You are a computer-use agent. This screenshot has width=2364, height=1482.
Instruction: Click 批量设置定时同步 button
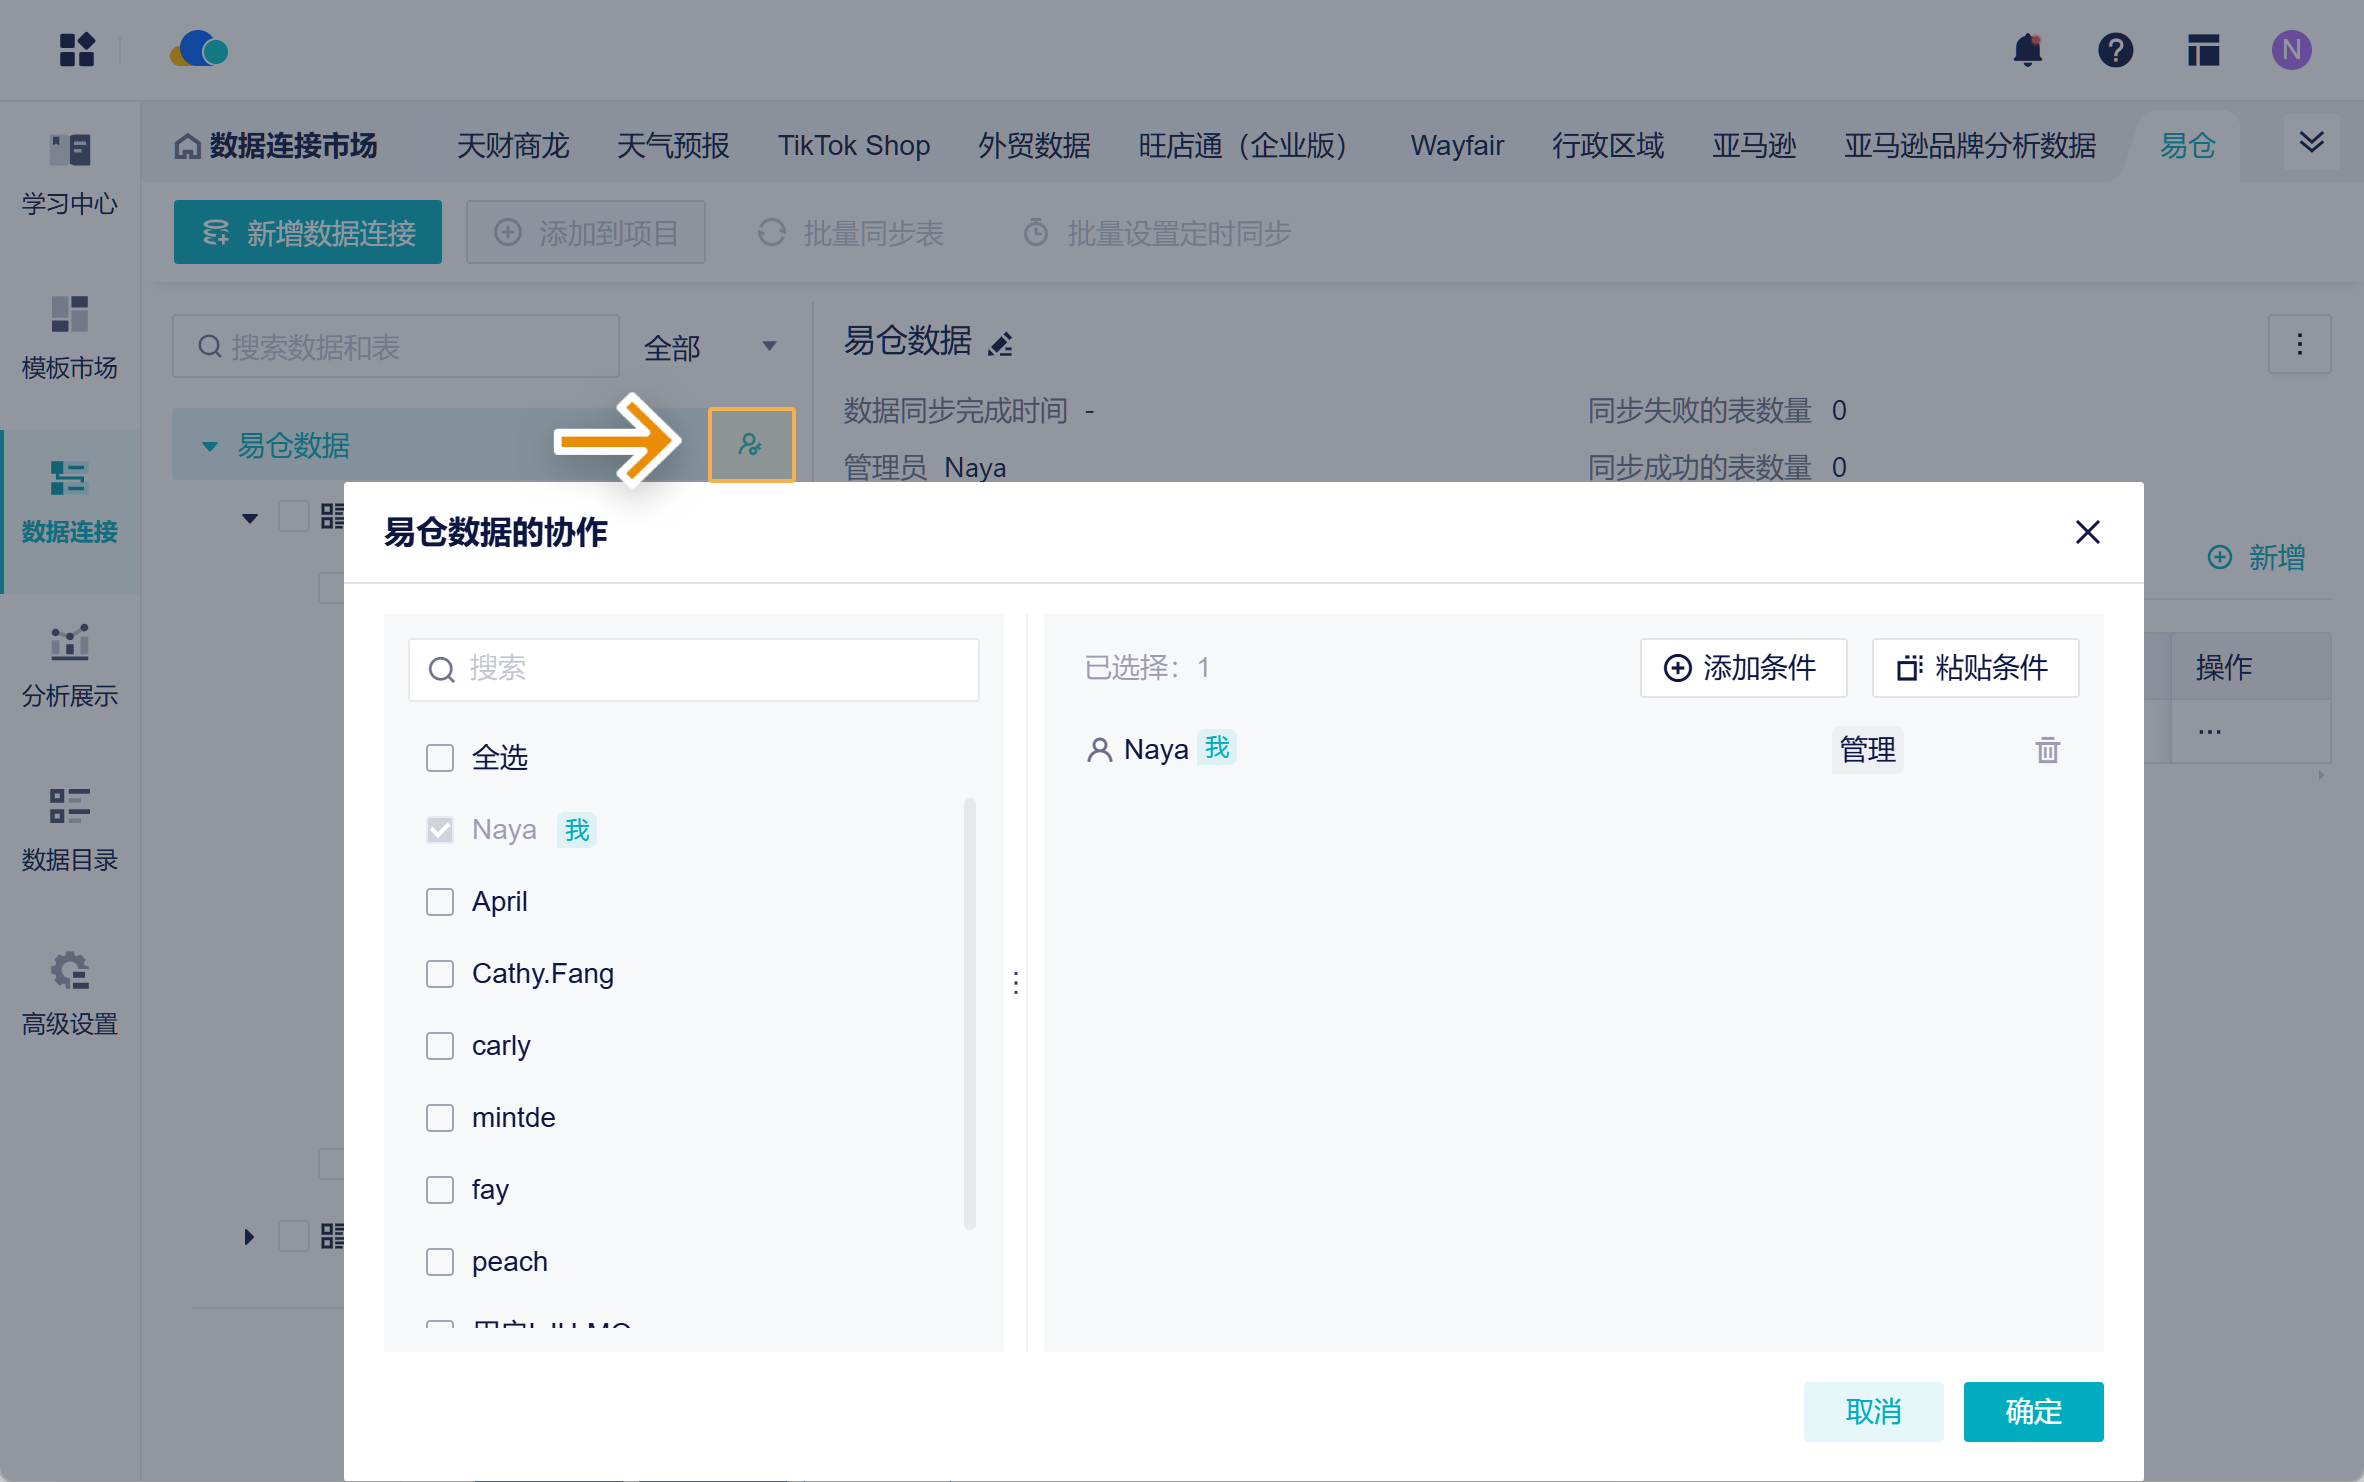(1157, 233)
